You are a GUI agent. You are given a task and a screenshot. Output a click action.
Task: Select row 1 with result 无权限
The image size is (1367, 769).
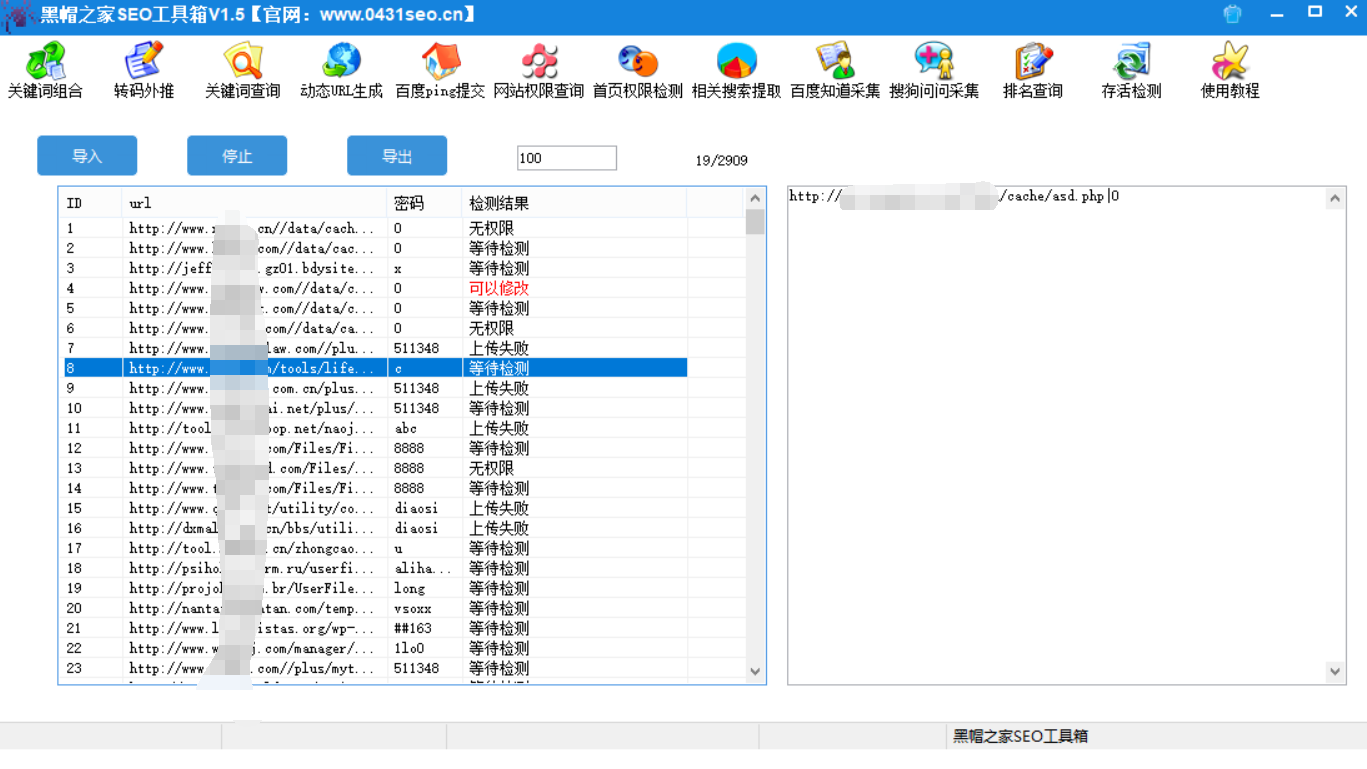coord(375,228)
